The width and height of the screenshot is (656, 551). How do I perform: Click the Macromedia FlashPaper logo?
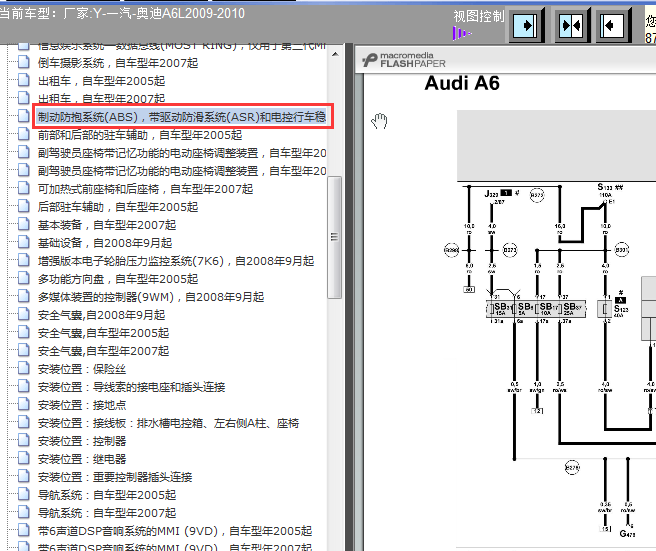(x=405, y=60)
